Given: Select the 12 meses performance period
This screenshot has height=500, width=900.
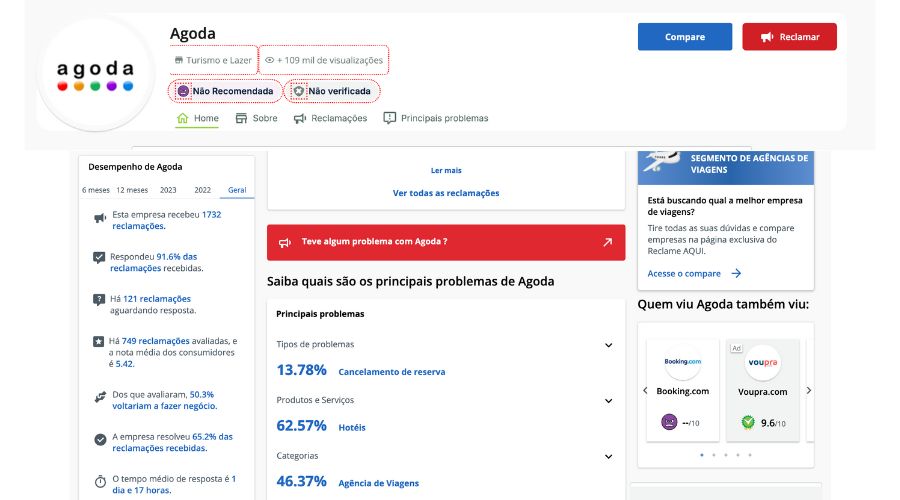Looking at the screenshot, I should (132, 190).
